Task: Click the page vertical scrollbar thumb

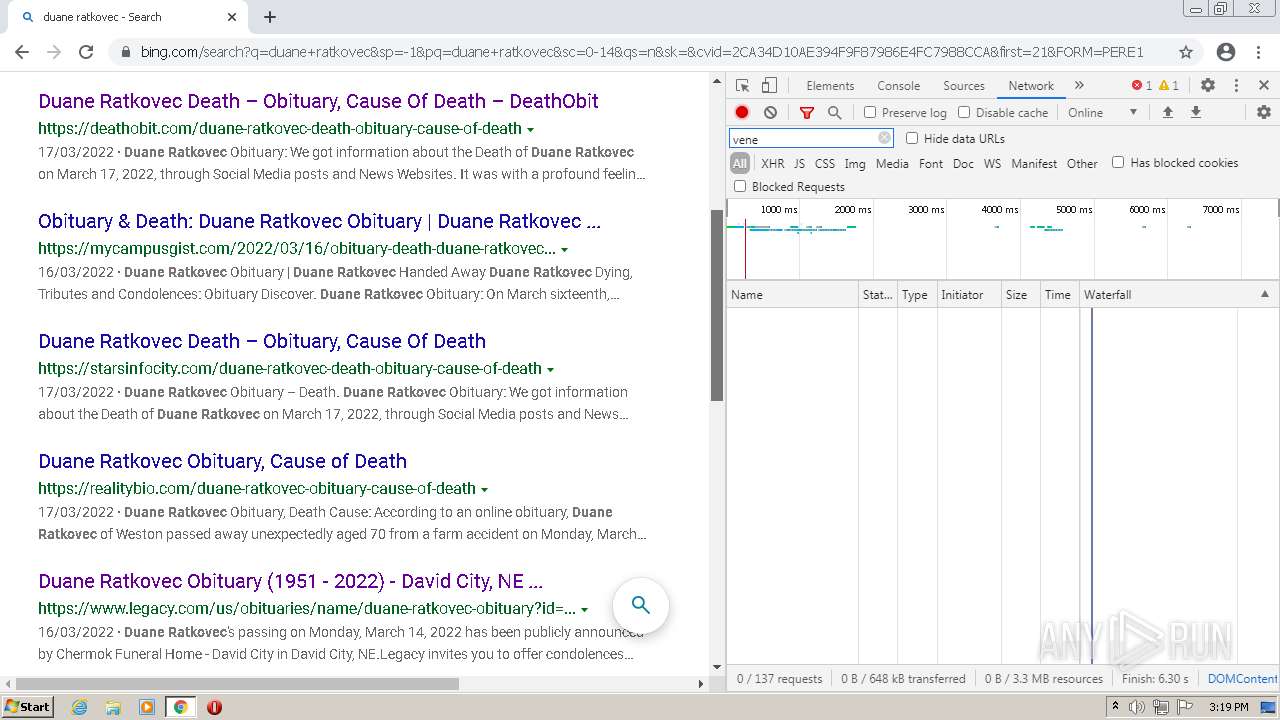Action: coord(716,305)
